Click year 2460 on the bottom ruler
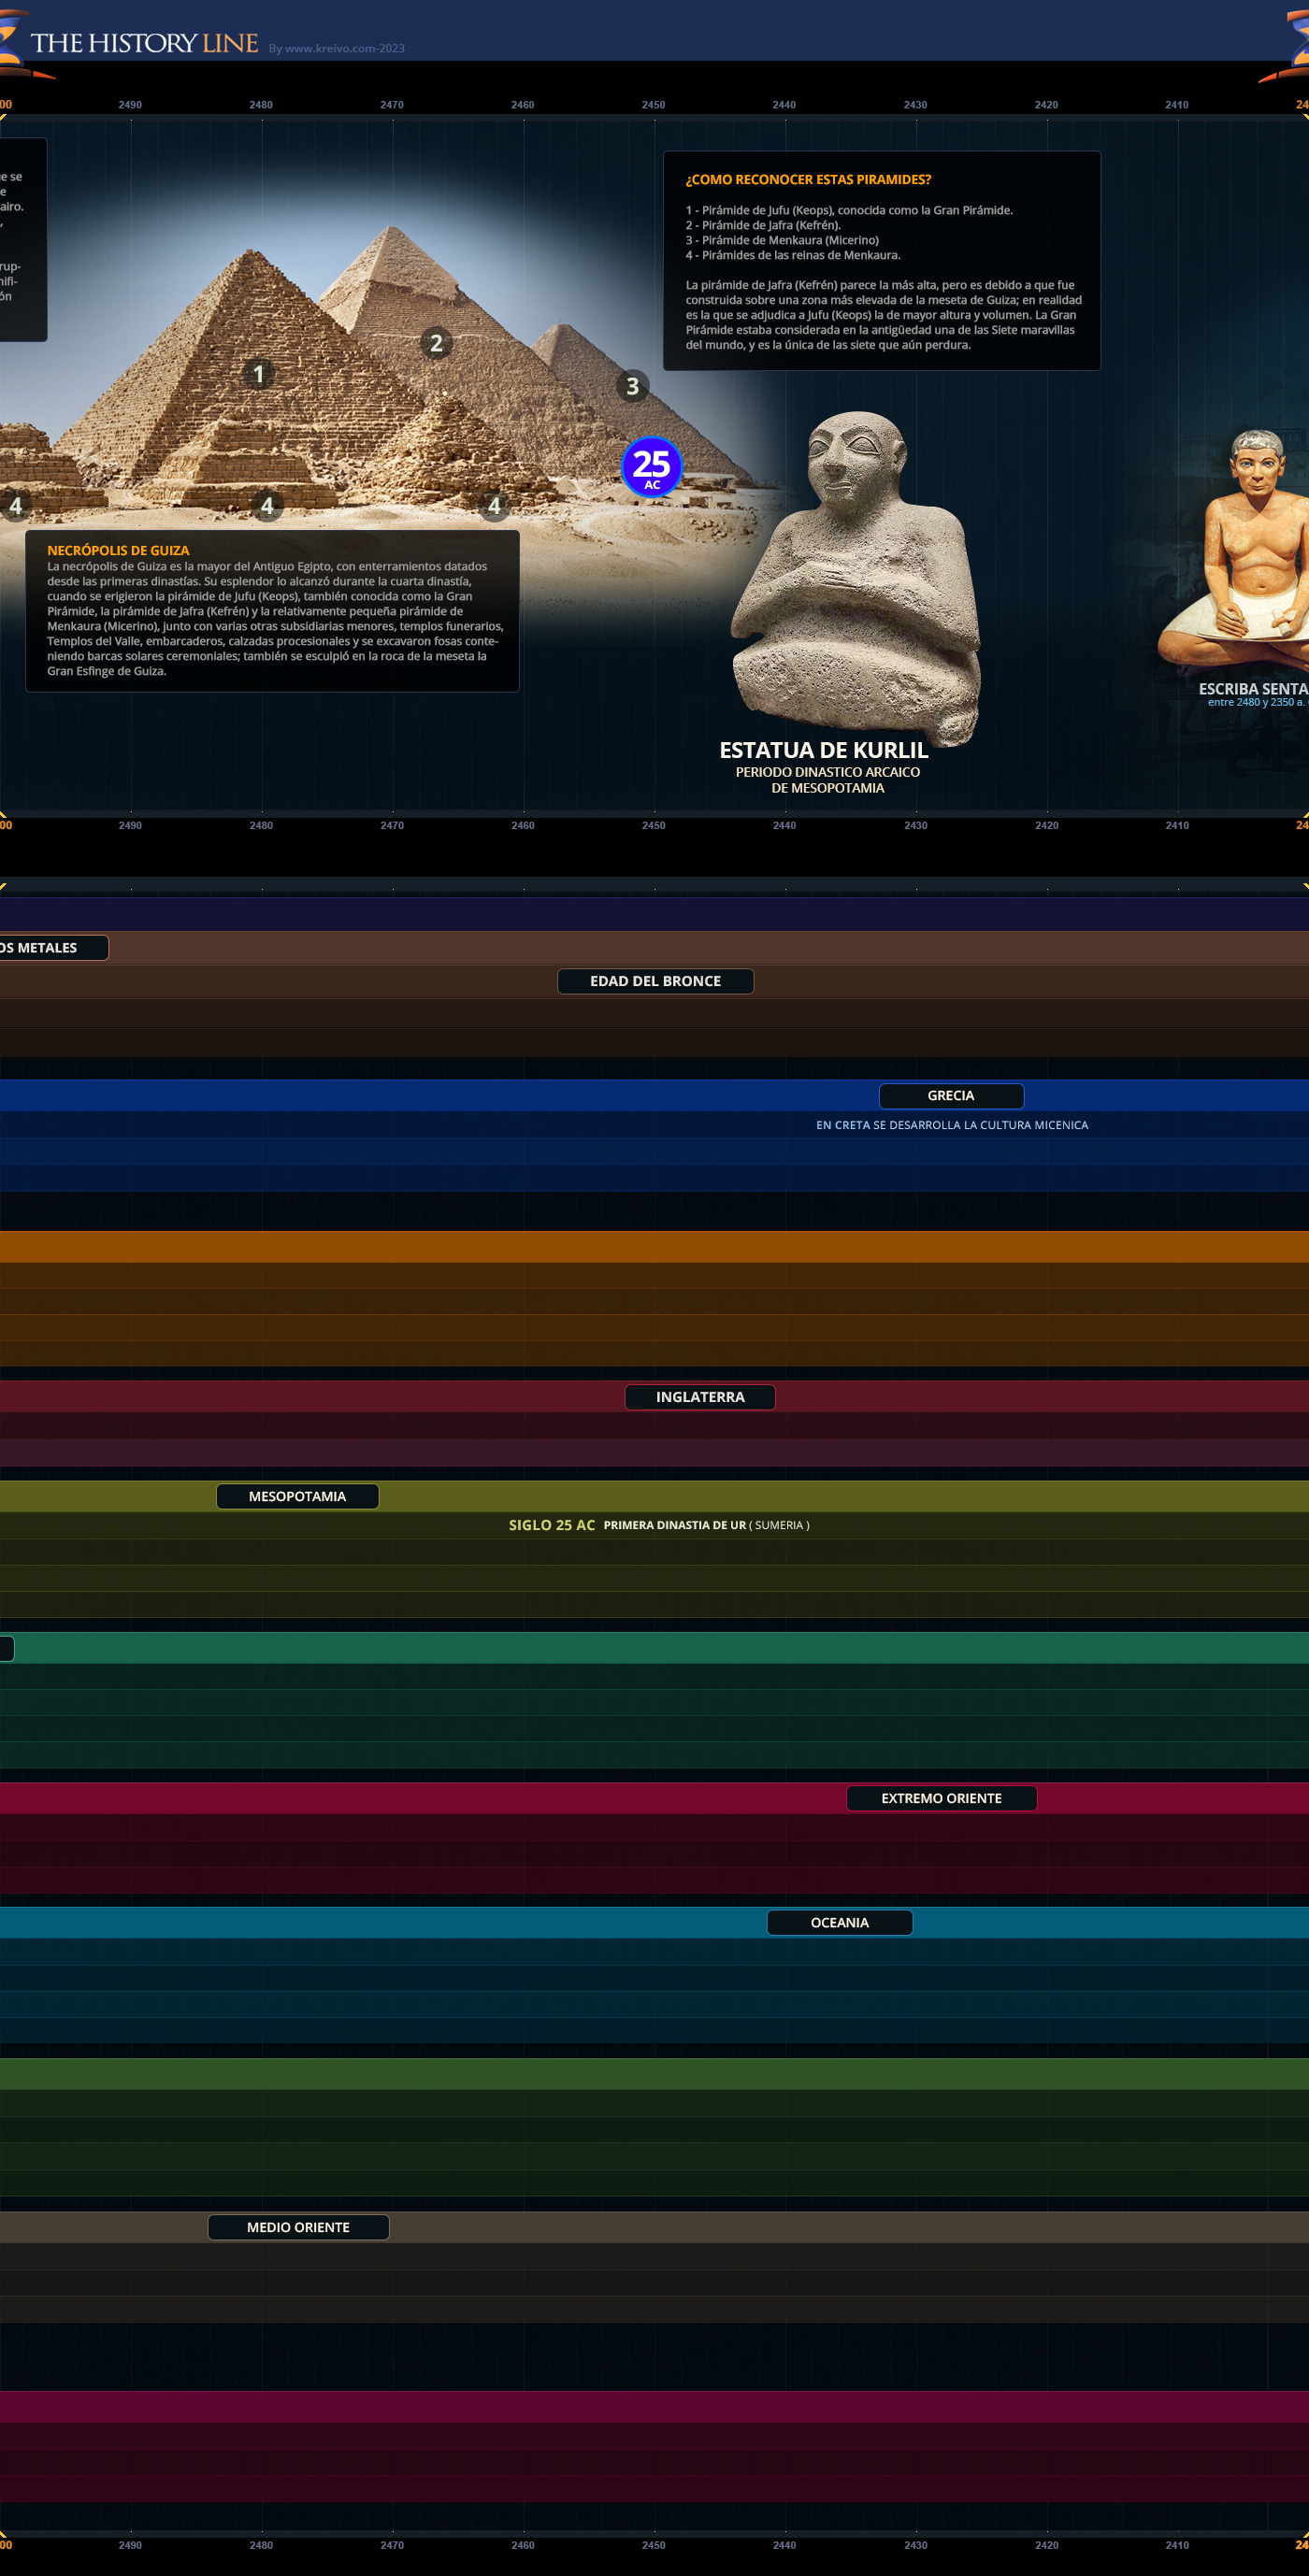 pyautogui.click(x=523, y=2545)
